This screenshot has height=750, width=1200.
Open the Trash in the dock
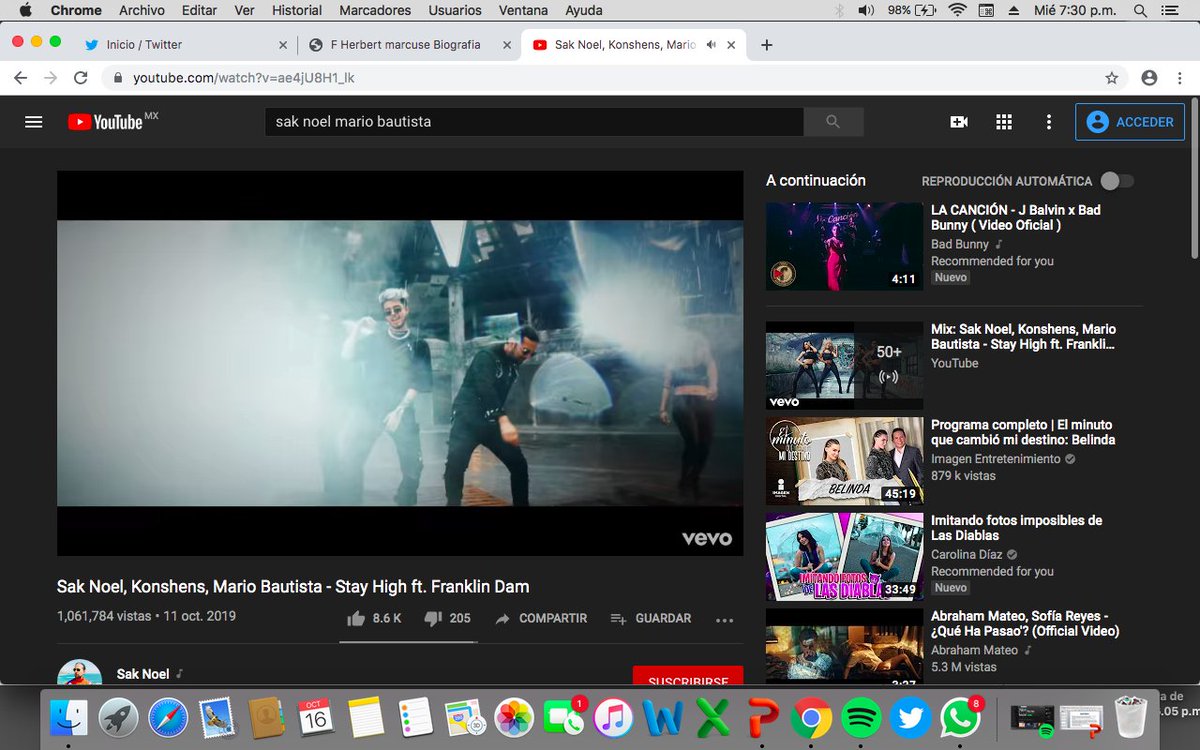1131,716
